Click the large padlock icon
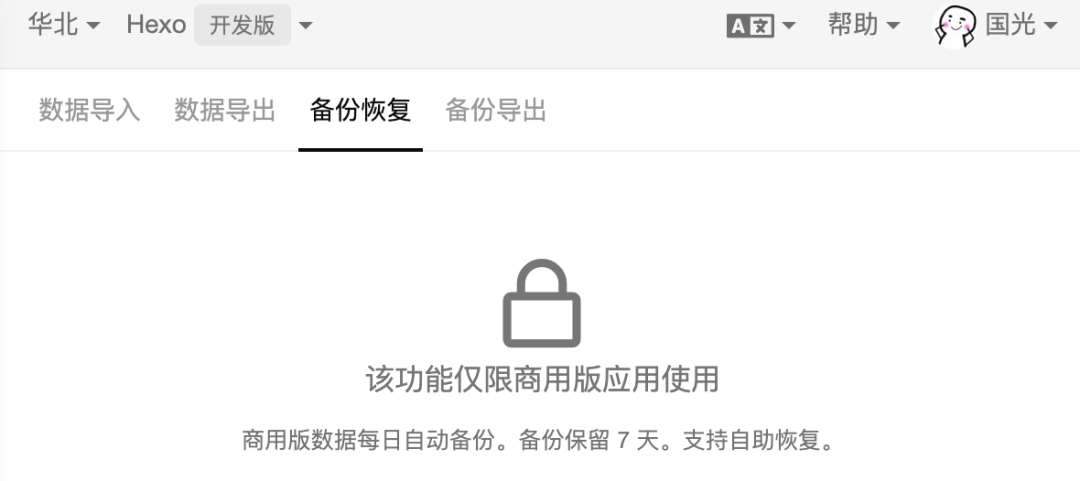 tap(541, 303)
